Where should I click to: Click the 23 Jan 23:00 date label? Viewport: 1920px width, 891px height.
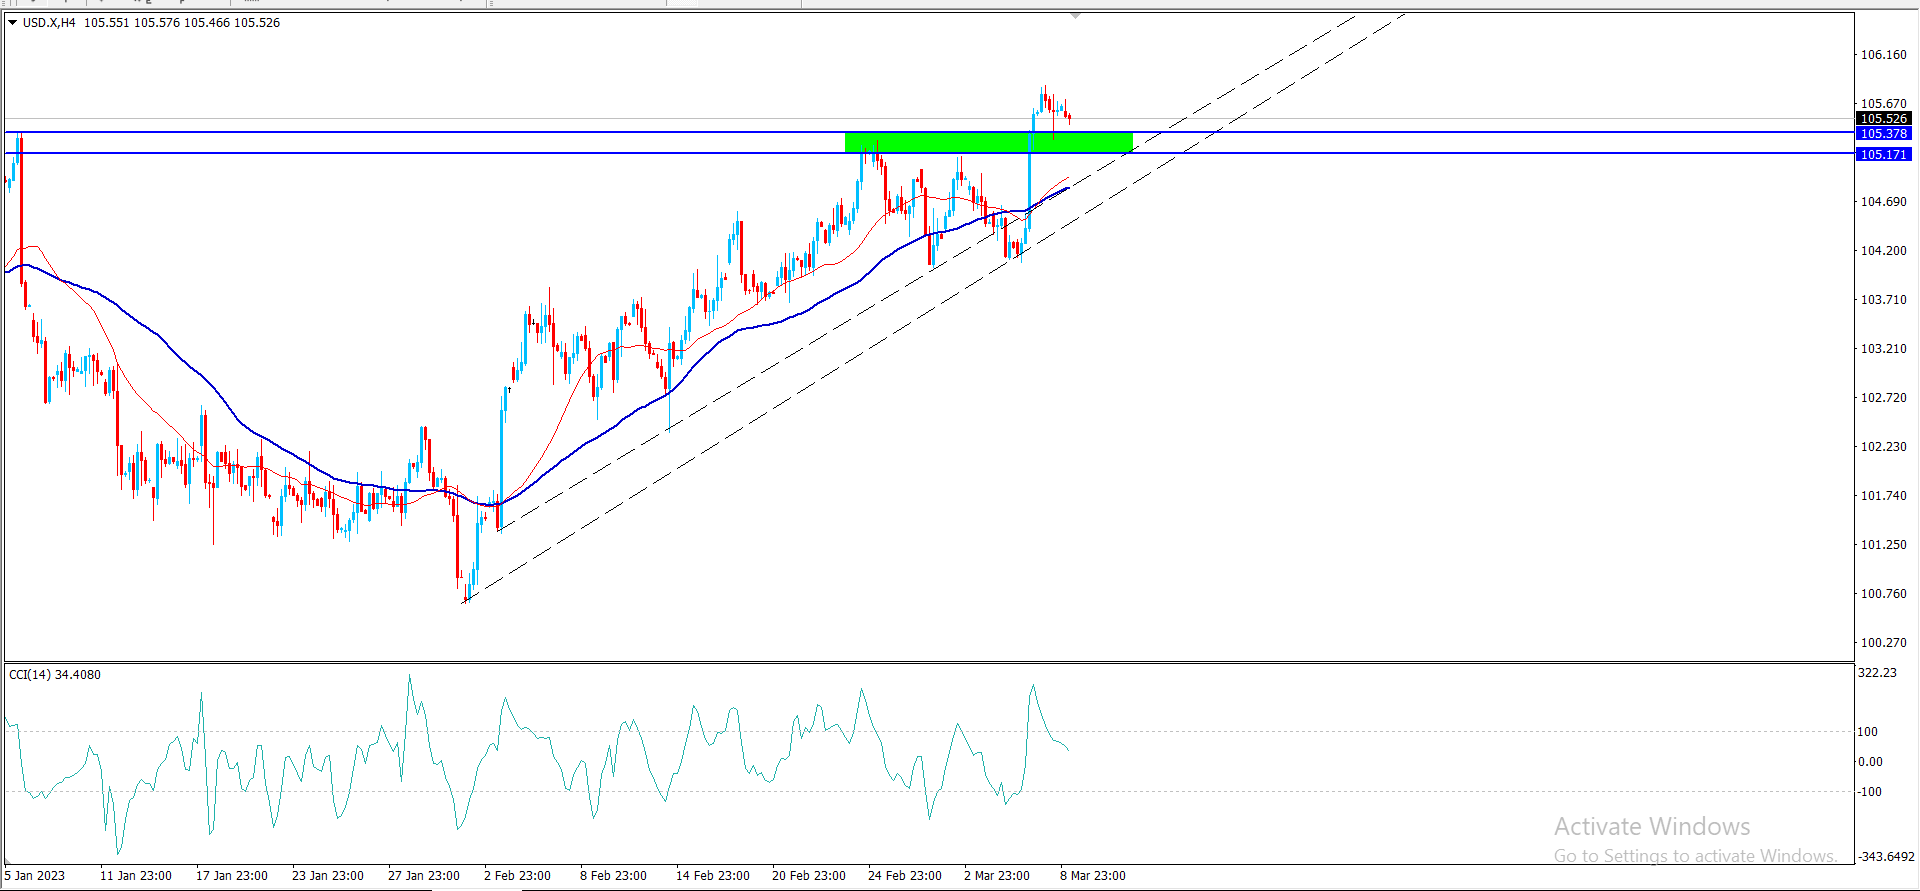[328, 876]
